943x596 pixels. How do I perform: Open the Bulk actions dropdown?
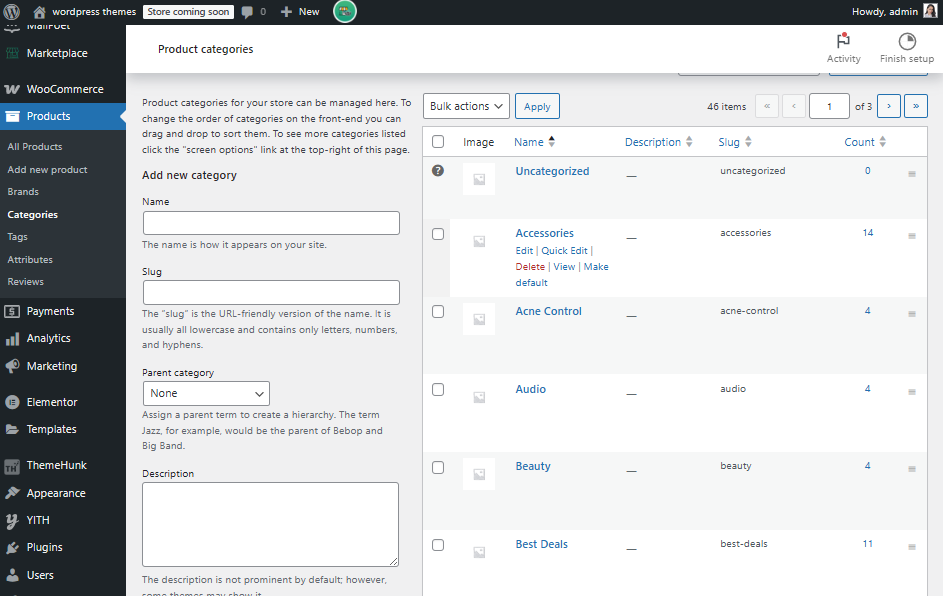(x=466, y=106)
